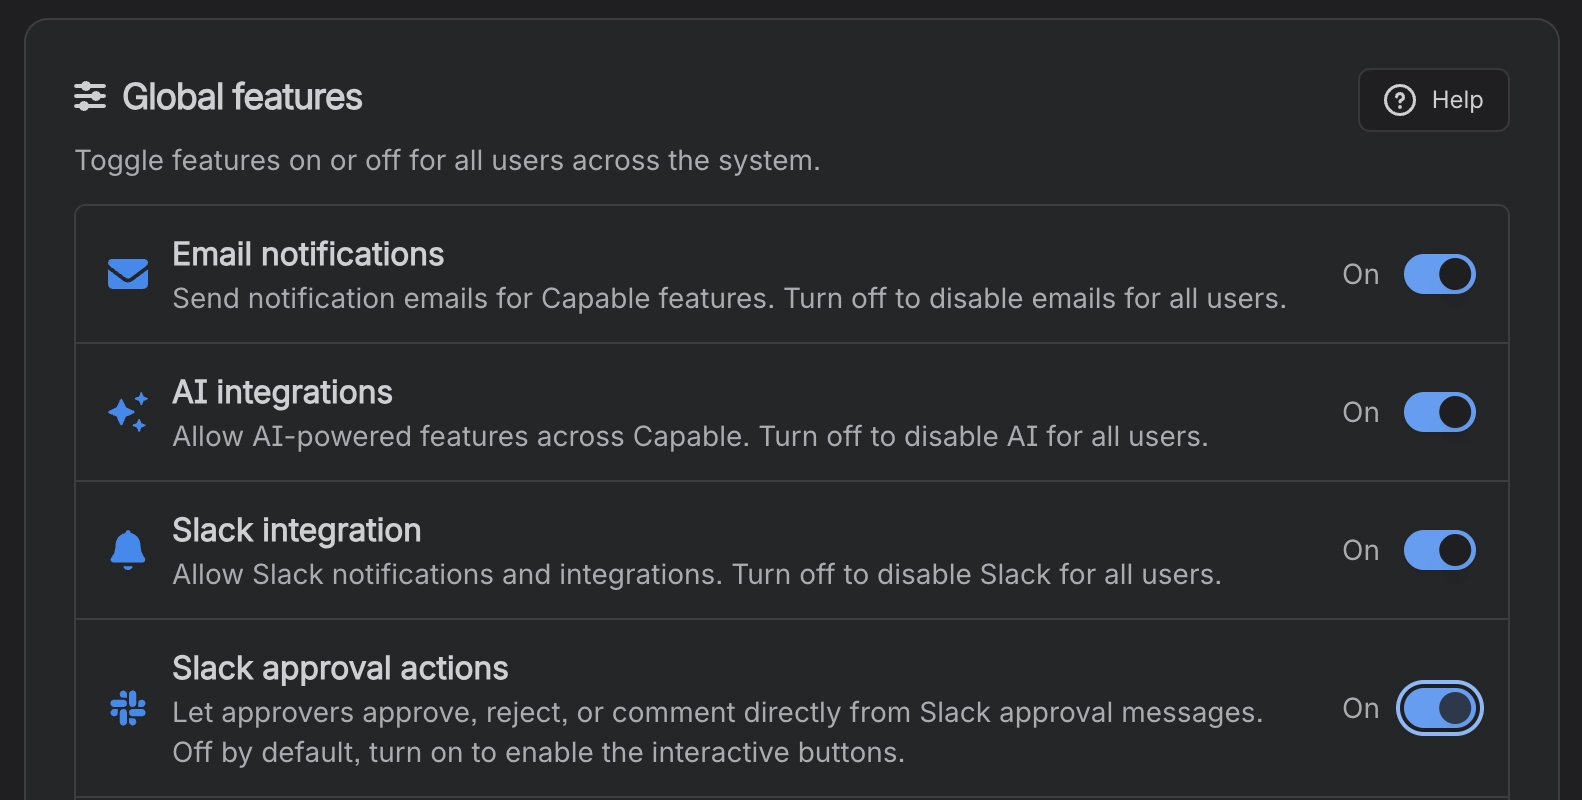Click the On label beside AI integrations

coord(1360,412)
